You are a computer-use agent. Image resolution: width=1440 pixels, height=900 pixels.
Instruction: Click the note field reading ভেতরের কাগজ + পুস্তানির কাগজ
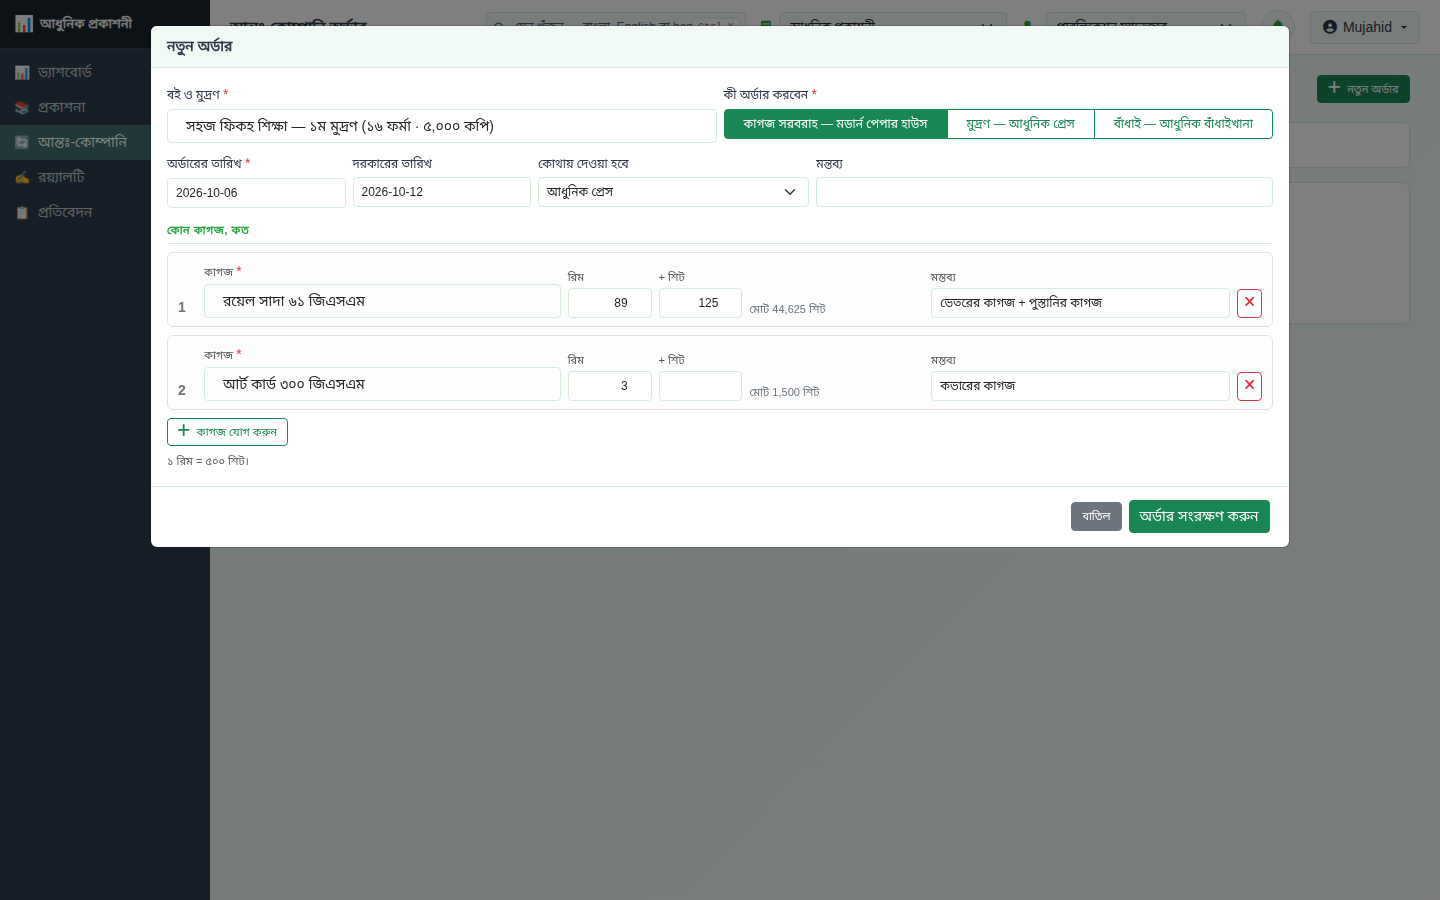tap(1080, 303)
